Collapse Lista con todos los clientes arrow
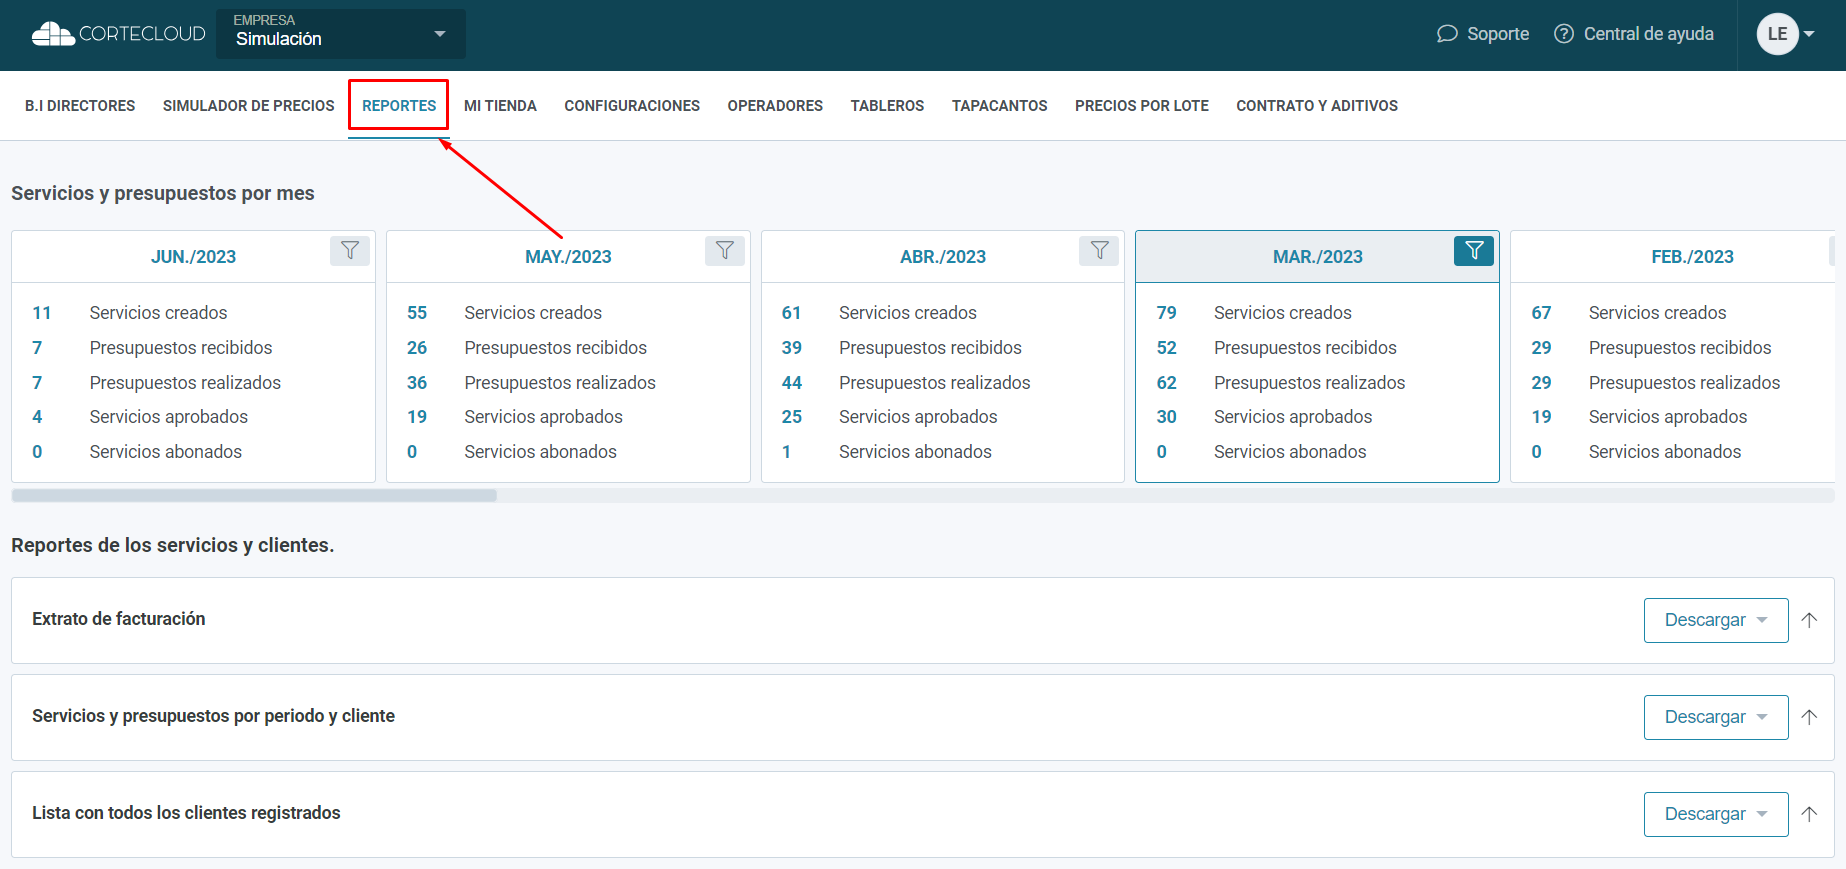This screenshot has height=869, width=1846. pyautogui.click(x=1809, y=814)
